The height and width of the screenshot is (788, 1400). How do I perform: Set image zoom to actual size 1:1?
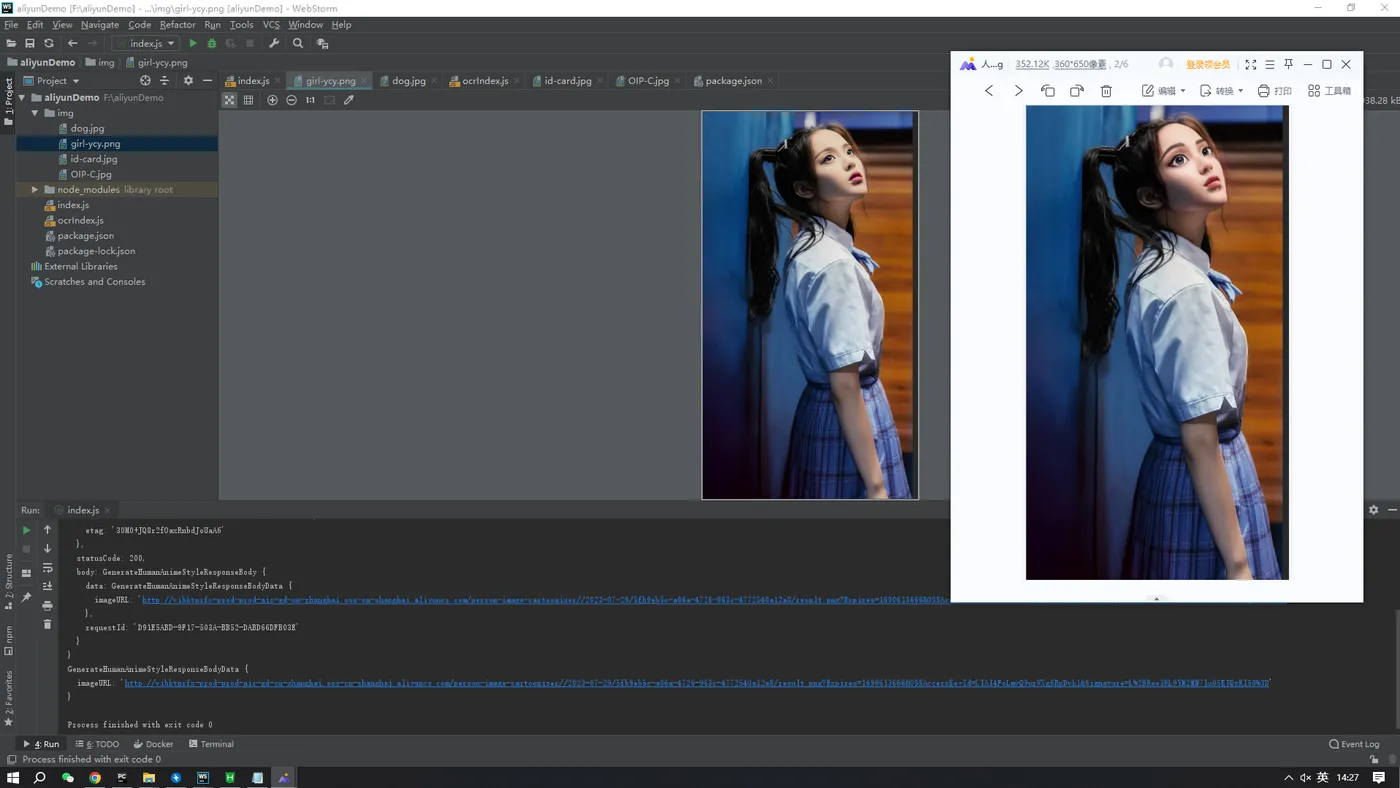click(310, 100)
